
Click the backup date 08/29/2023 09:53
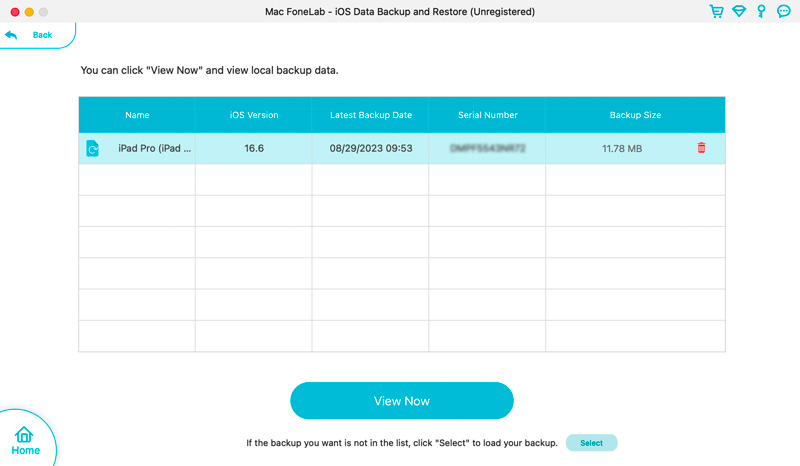pyautogui.click(x=371, y=148)
